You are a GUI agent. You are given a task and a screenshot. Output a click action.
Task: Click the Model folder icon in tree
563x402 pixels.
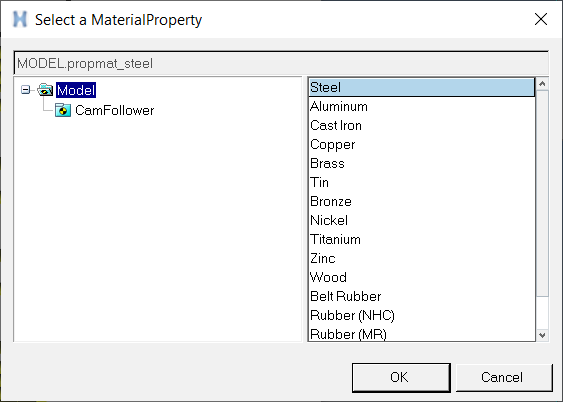pos(45,90)
